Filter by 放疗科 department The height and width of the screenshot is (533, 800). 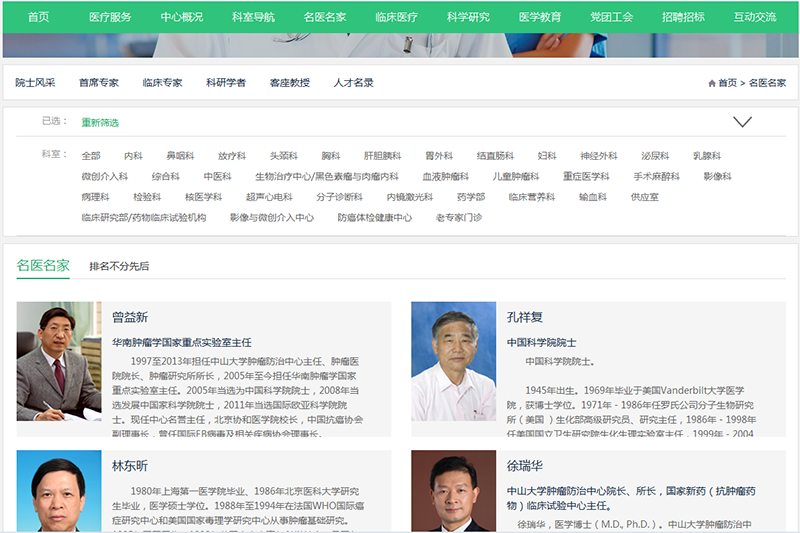(232, 156)
